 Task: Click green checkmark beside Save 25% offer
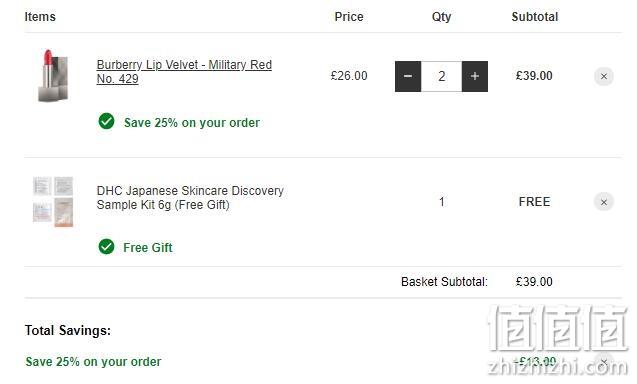106,121
